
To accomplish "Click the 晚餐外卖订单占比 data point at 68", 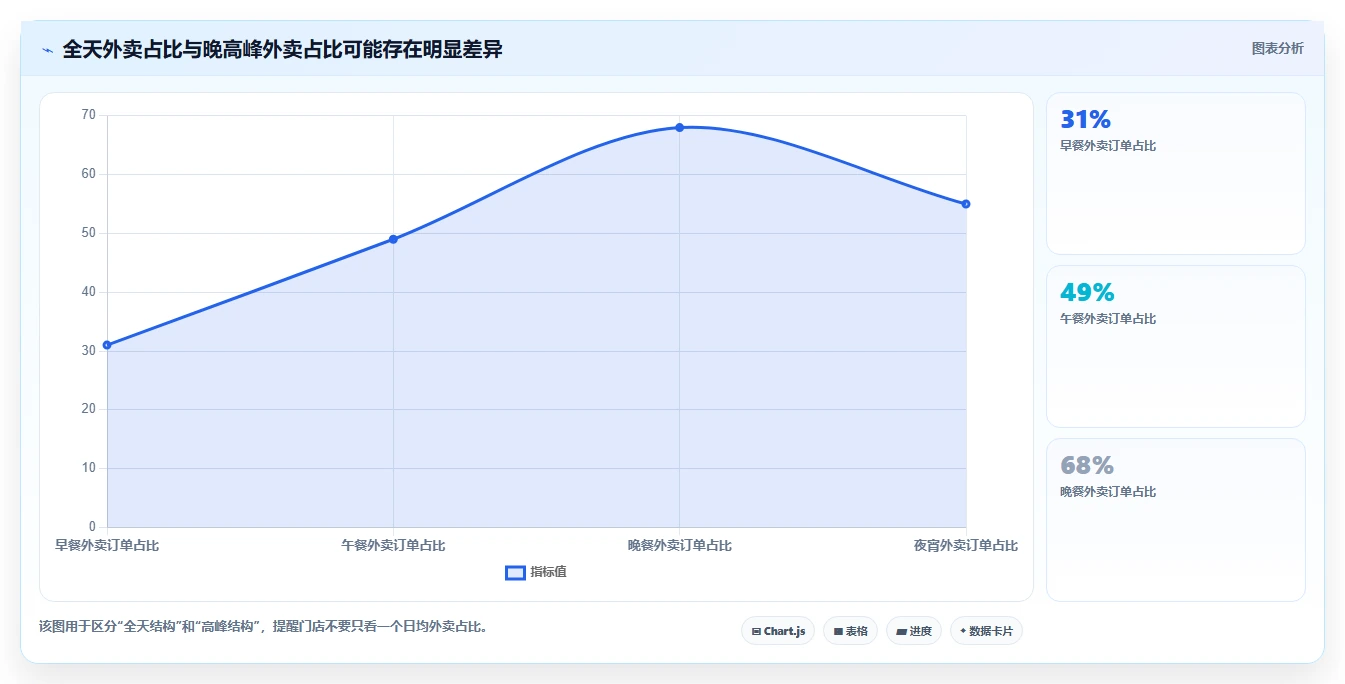I will (x=679, y=127).
